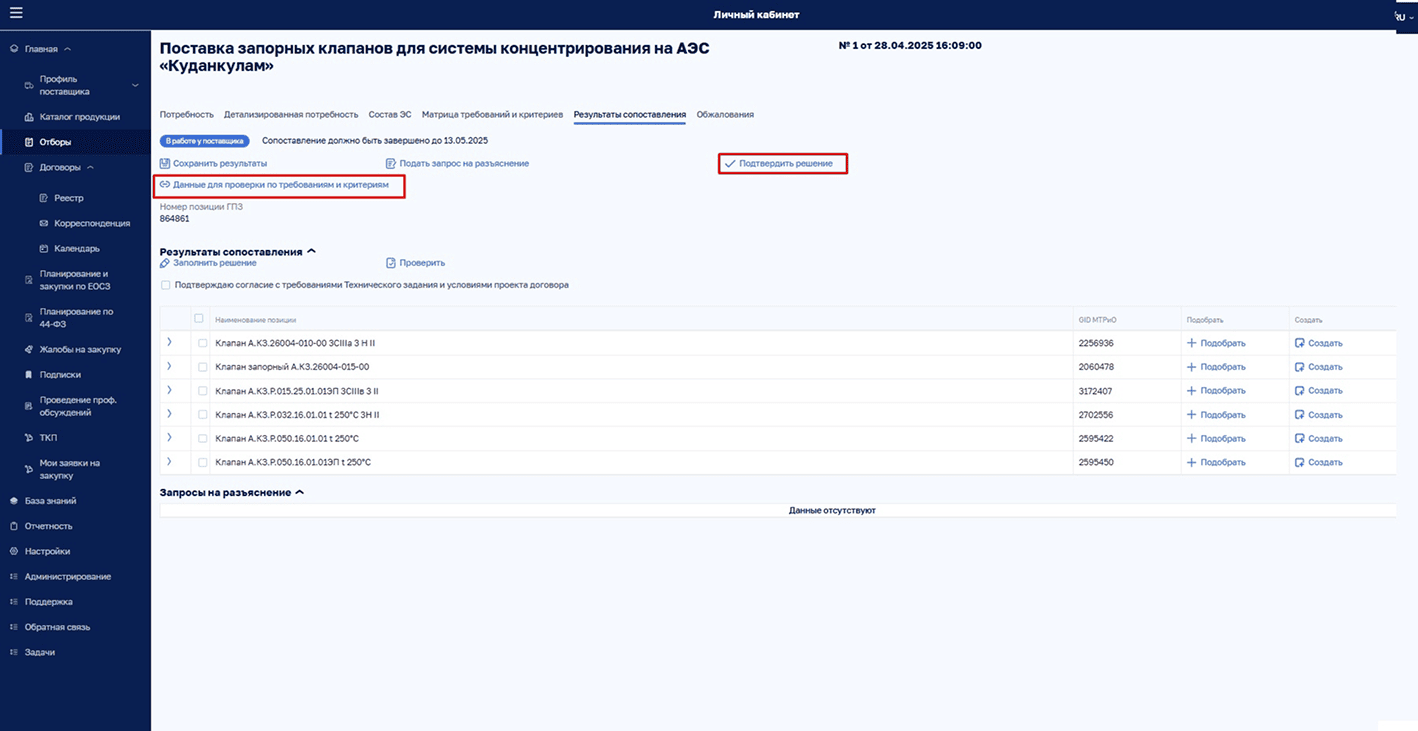Check the box for Клапан А.КЗ.Р.015.25.01.01ЭП
Image resolution: width=1418 pixels, height=731 pixels.
coord(203,391)
